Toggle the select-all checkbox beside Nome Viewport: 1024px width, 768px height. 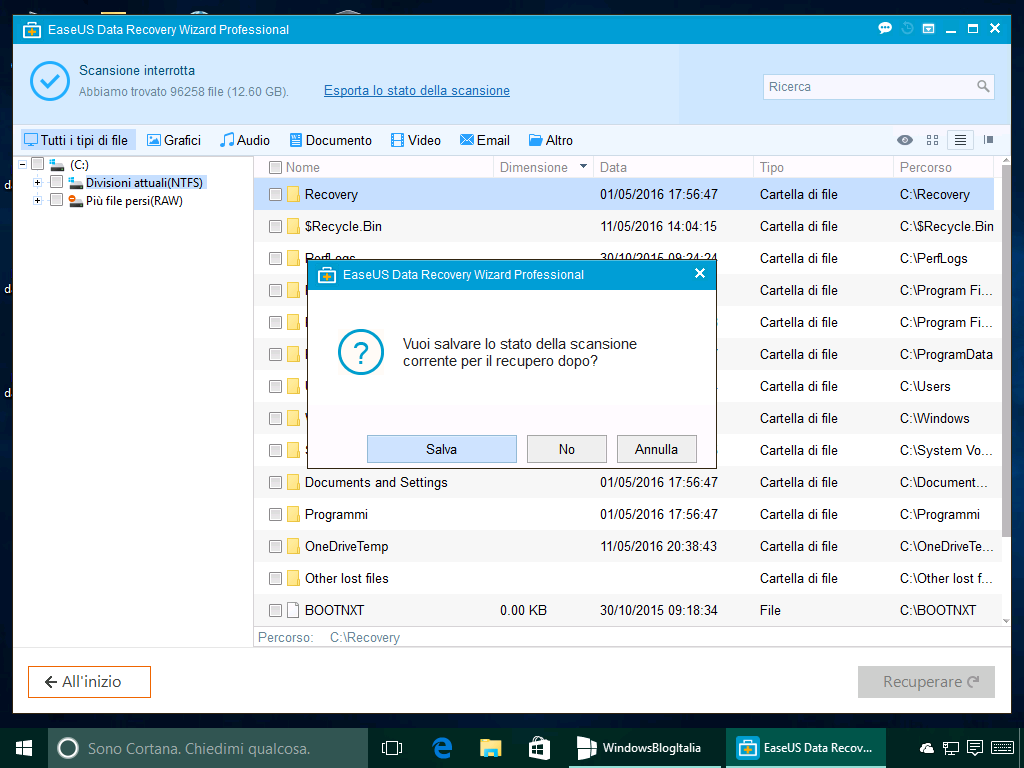tap(276, 168)
